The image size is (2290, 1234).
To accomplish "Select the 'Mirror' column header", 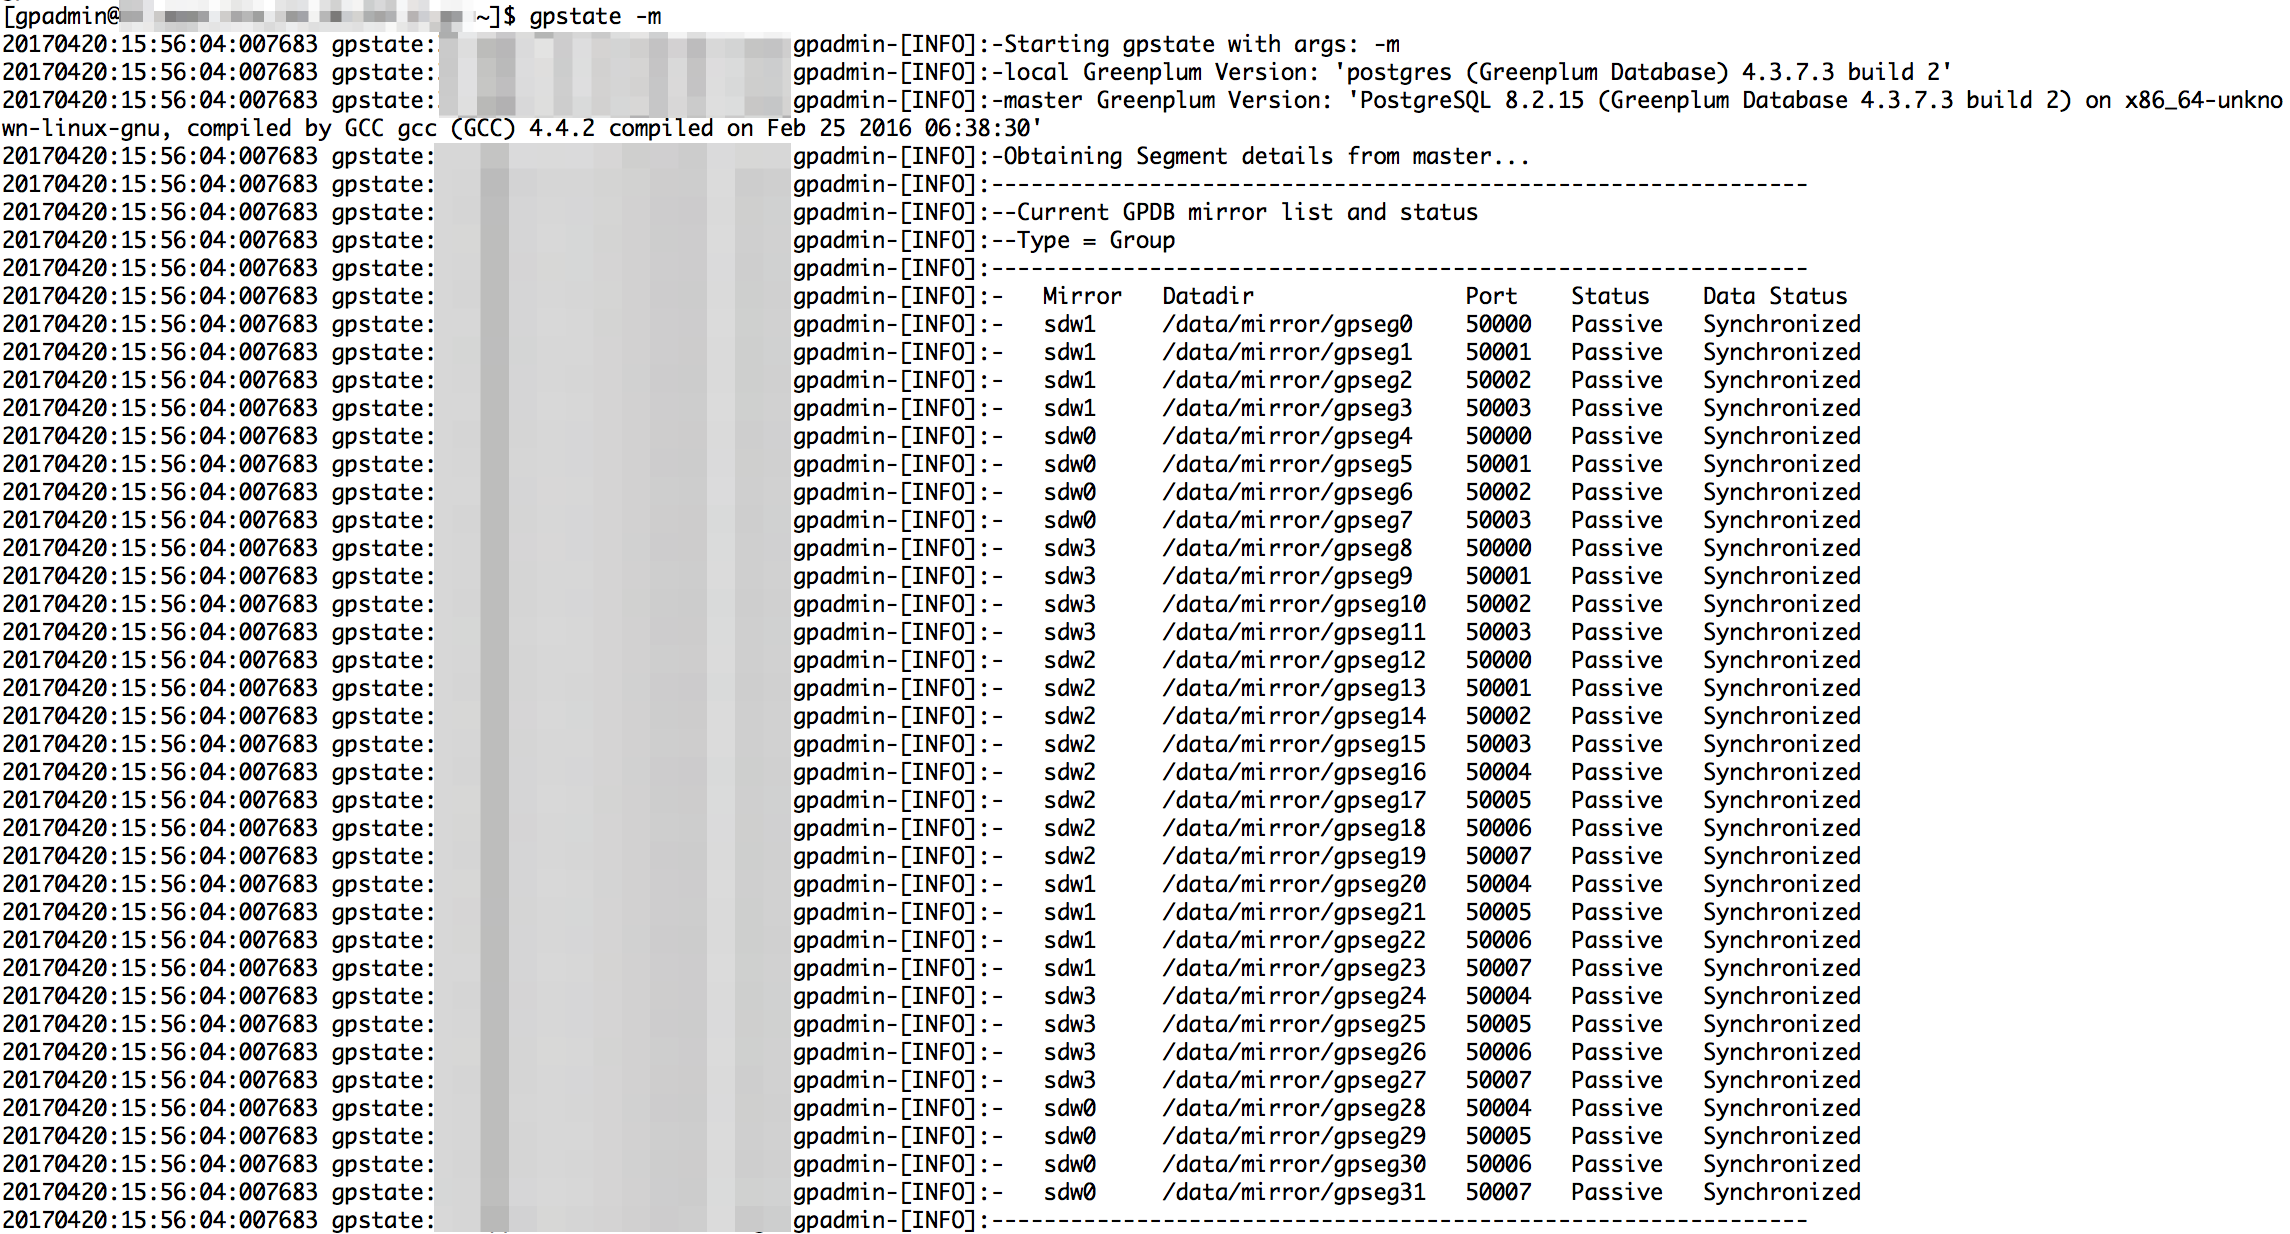I will pos(1082,296).
